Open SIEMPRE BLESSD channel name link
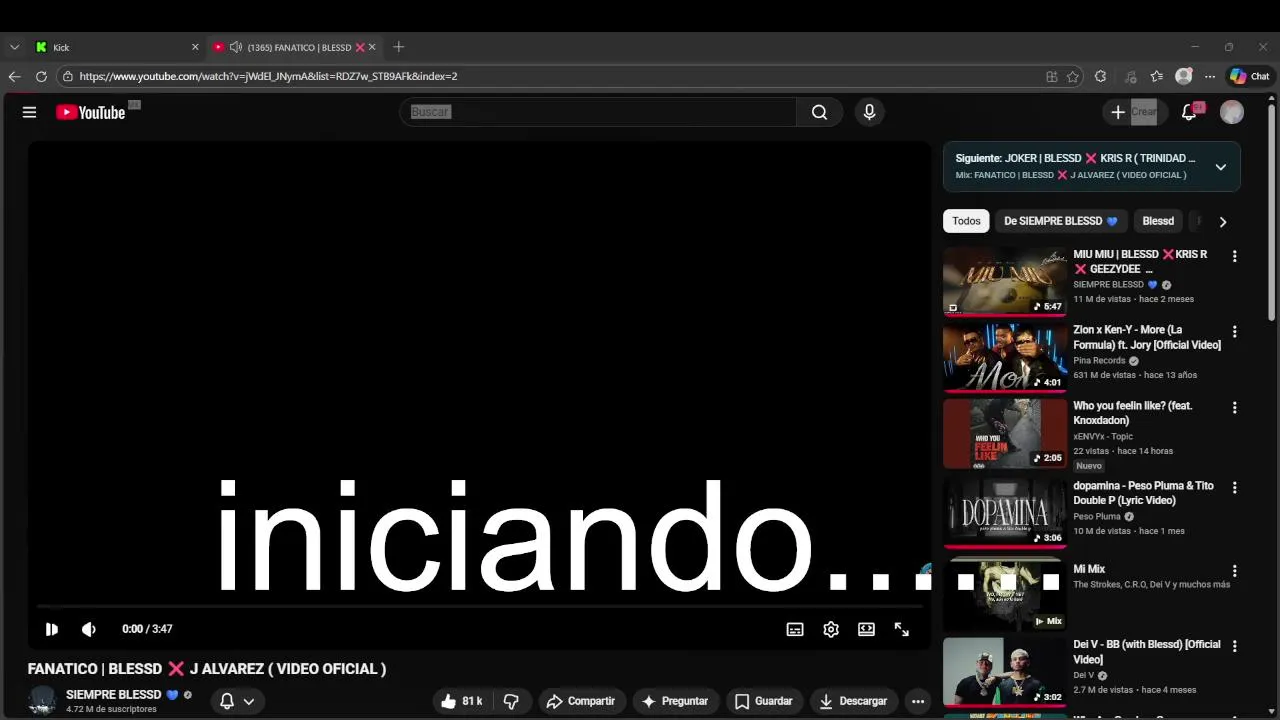1280x720 pixels. point(113,694)
